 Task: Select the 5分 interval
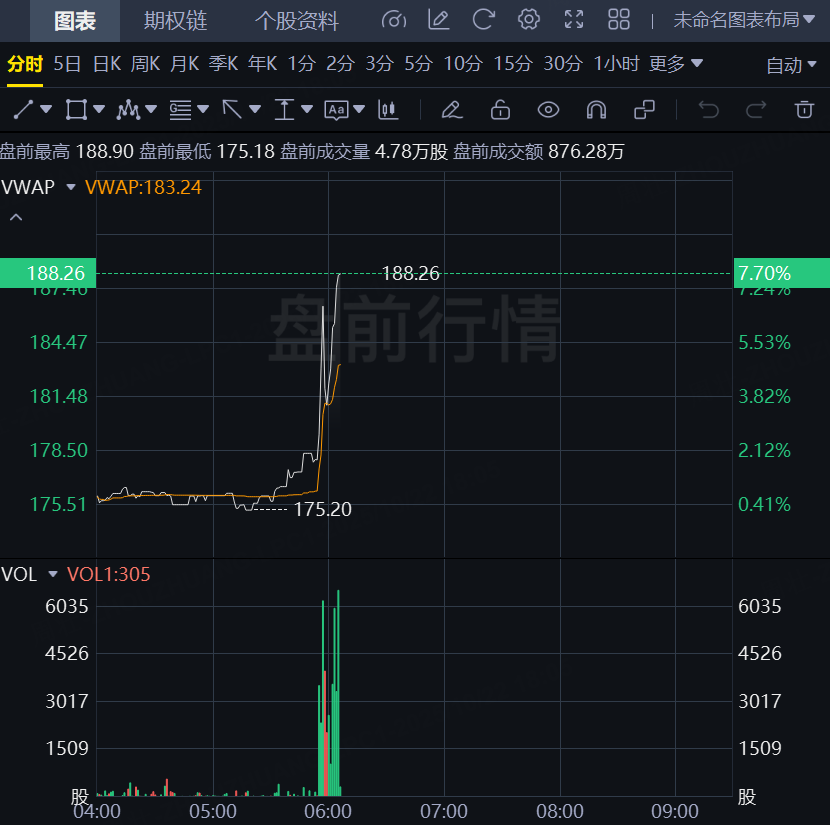point(418,64)
